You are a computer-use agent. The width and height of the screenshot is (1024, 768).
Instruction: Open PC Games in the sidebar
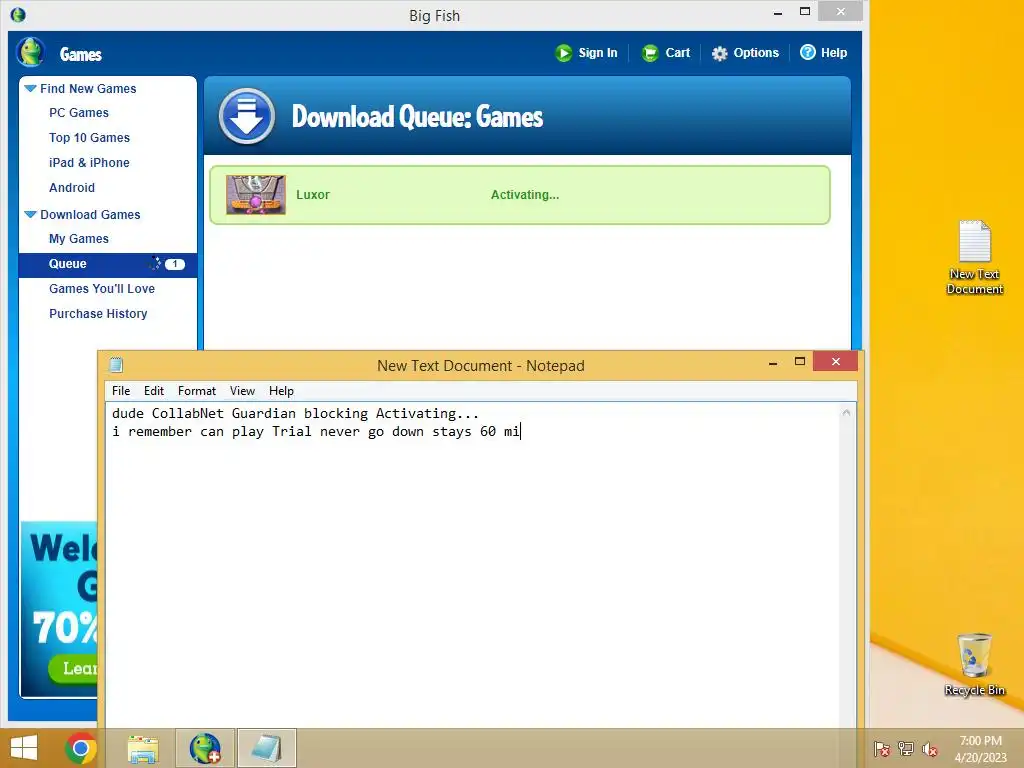(79, 113)
